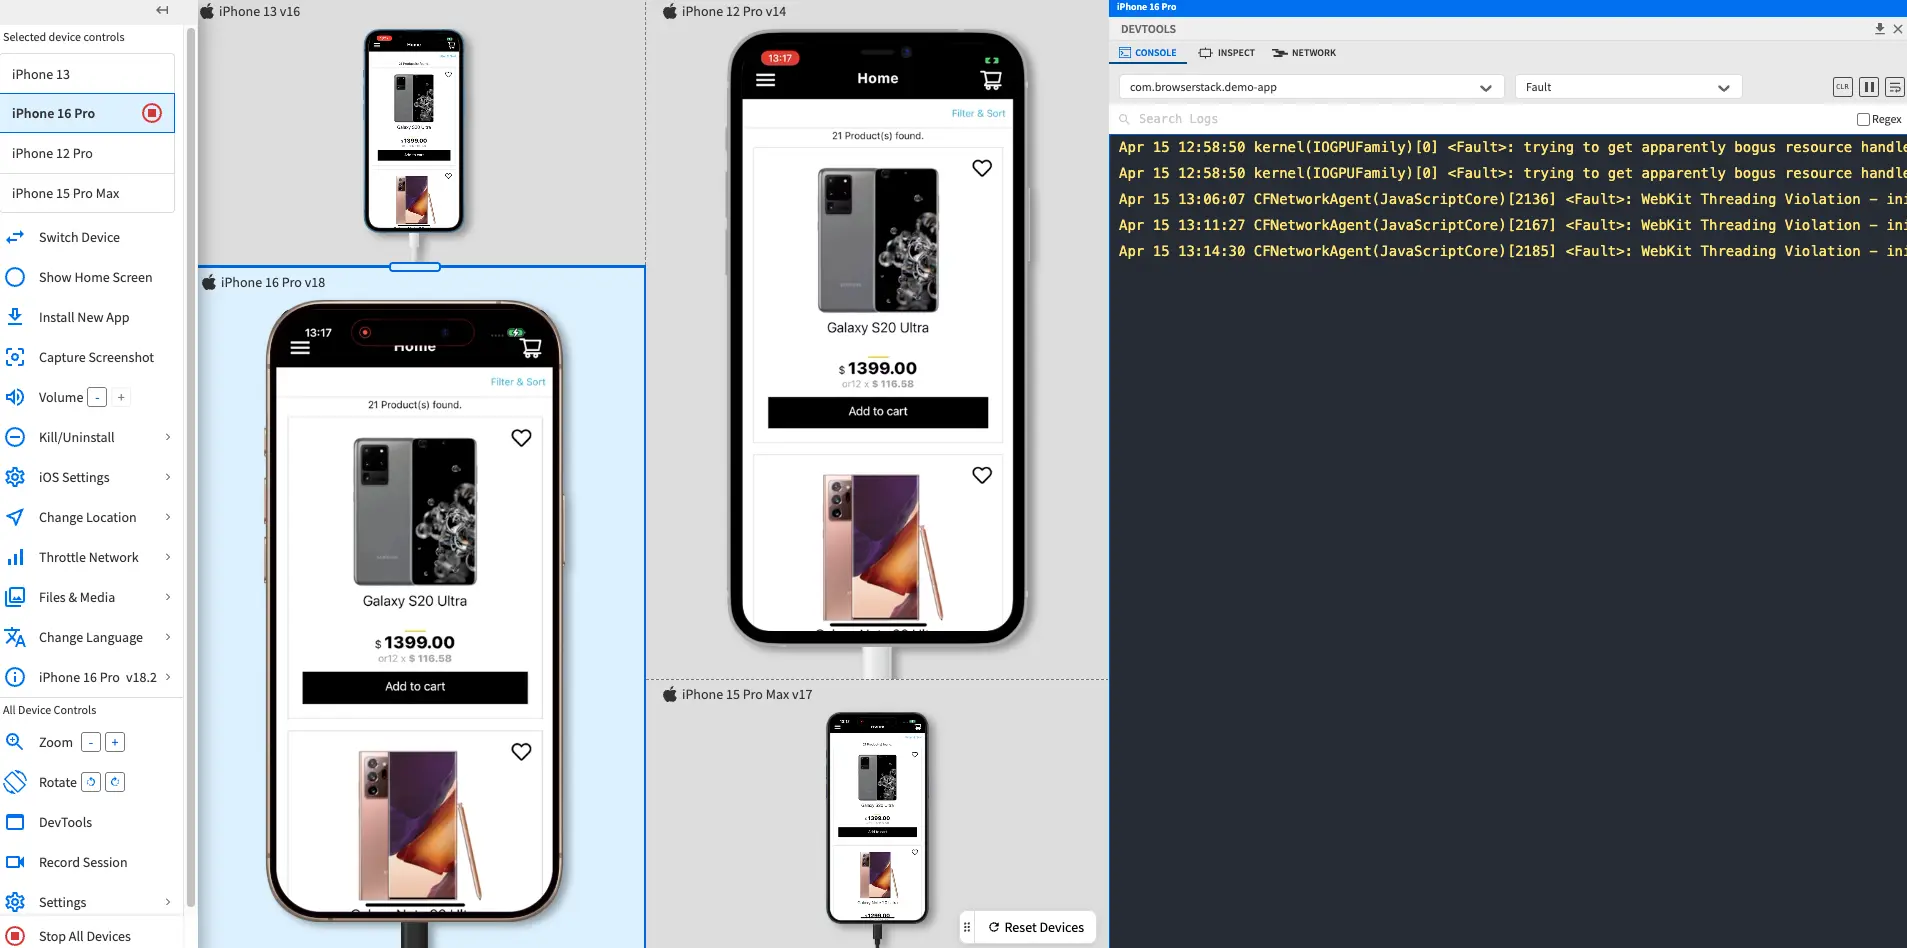Click first kernel IOGPUFamily log entry at 12:58:50
1907x948 pixels.
pyautogui.click(x=1512, y=147)
